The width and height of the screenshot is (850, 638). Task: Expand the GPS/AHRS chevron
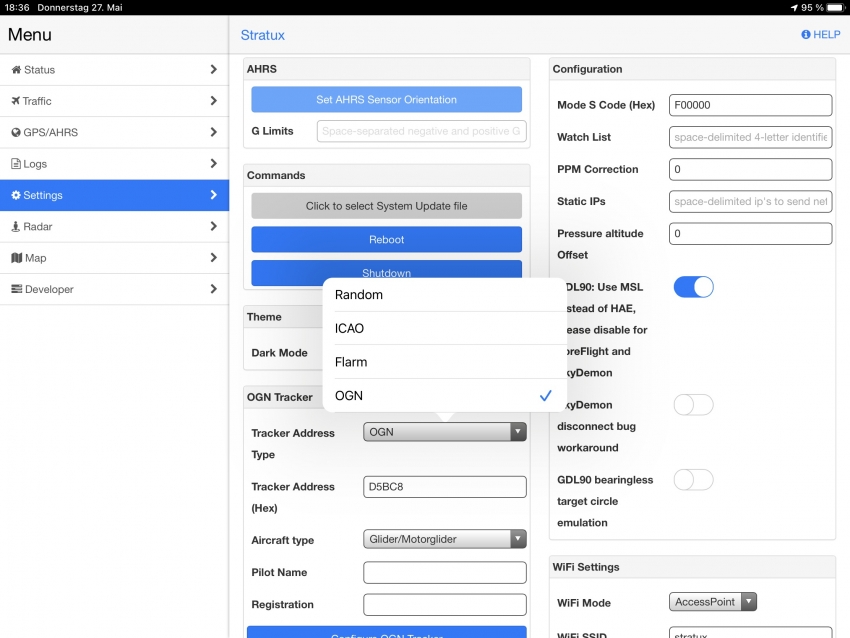pos(214,132)
